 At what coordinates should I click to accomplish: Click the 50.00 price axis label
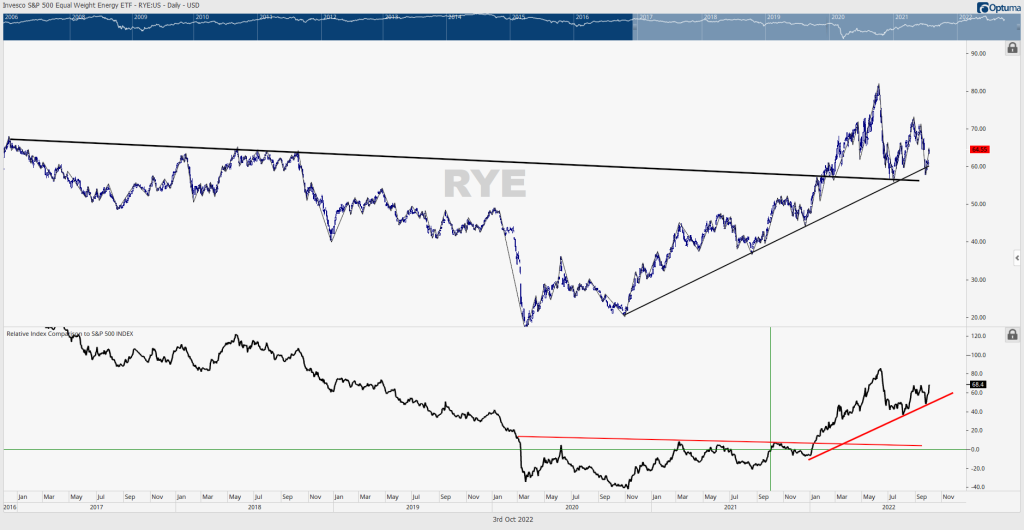pos(978,204)
